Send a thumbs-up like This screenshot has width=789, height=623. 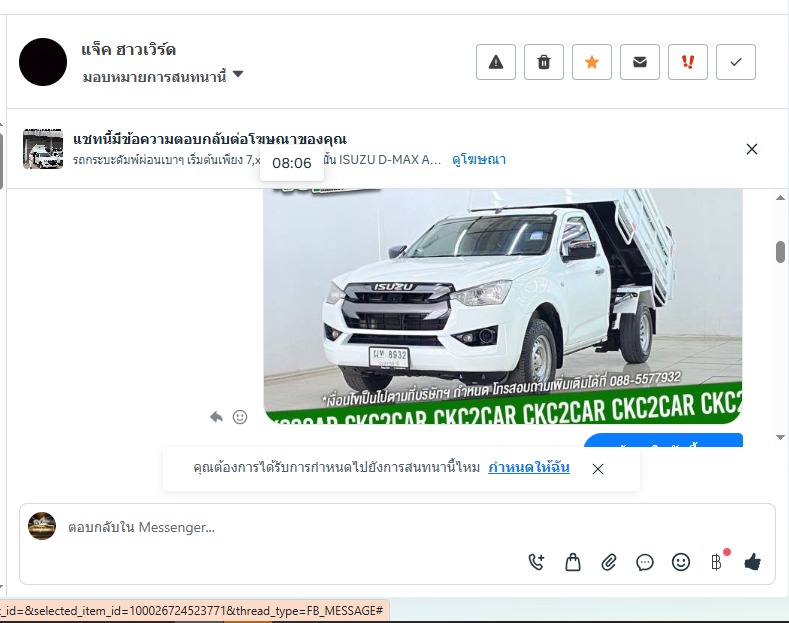pos(753,562)
